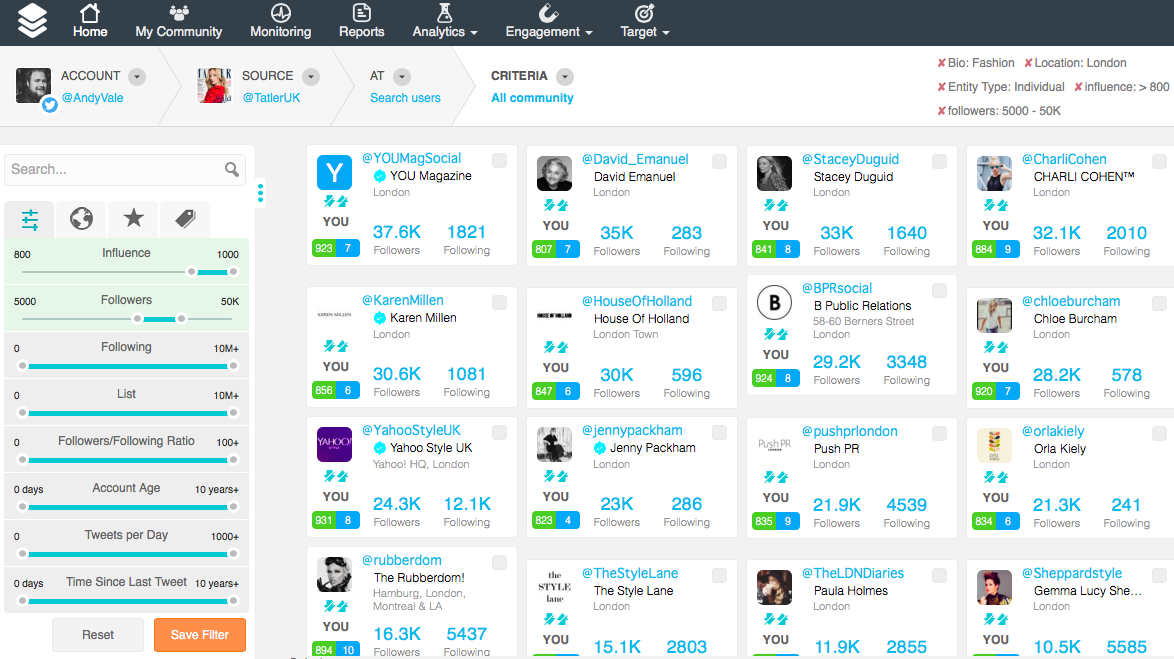This screenshot has height=659, width=1174.
Task: Click the Home icon
Action: (90, 13)
